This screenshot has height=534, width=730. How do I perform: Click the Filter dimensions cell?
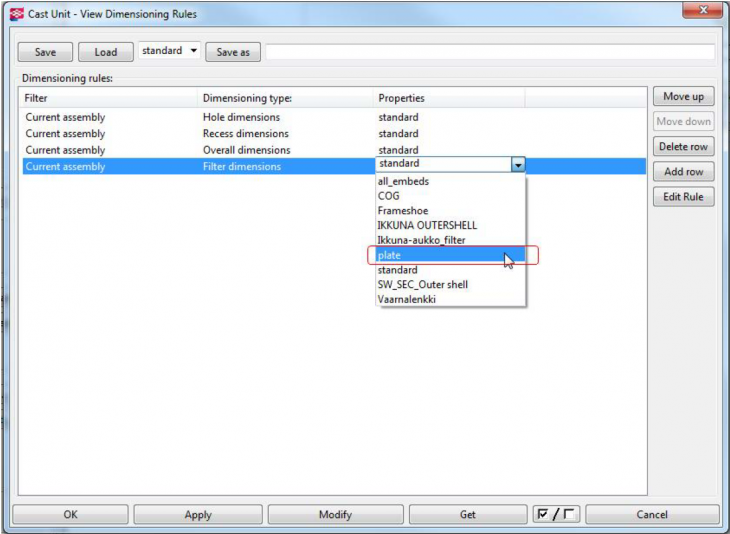tap(242, 167)
